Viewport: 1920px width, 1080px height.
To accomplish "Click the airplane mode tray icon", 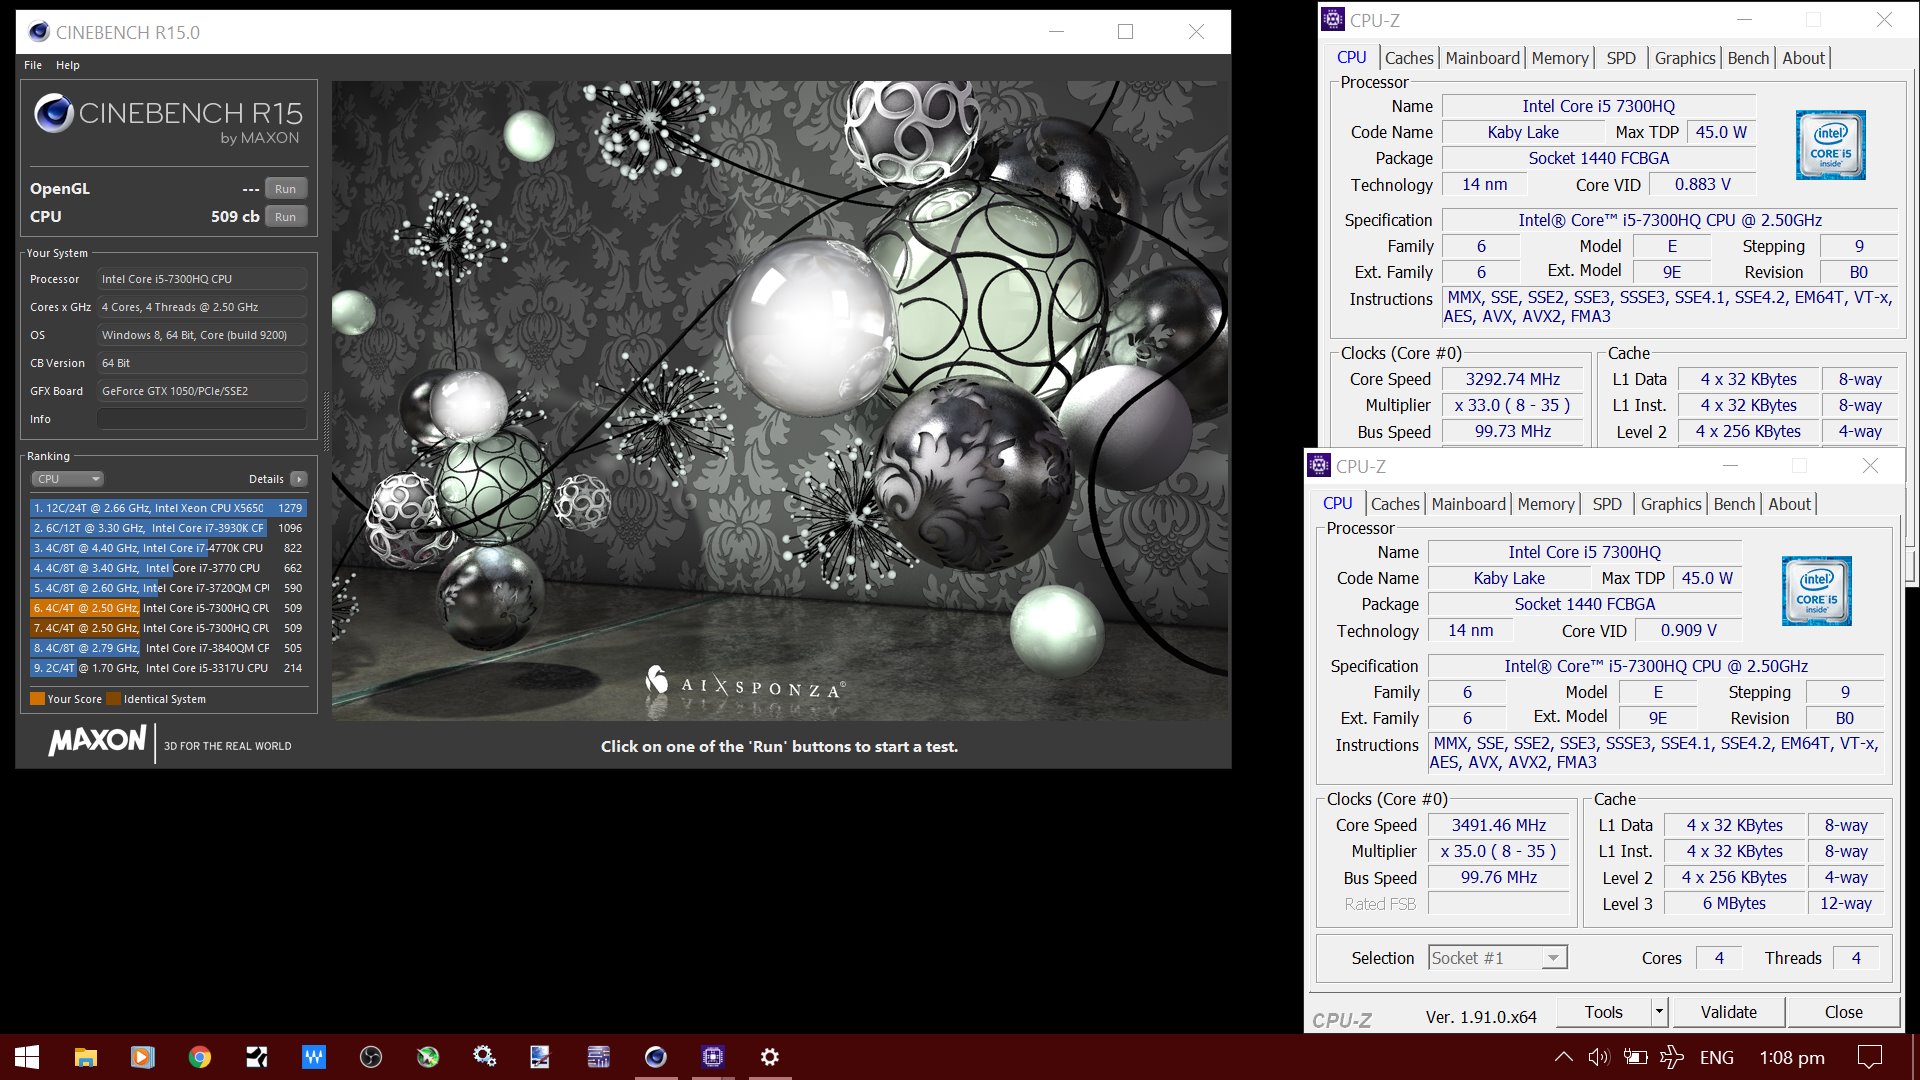I will (x=1672, y=1057).
